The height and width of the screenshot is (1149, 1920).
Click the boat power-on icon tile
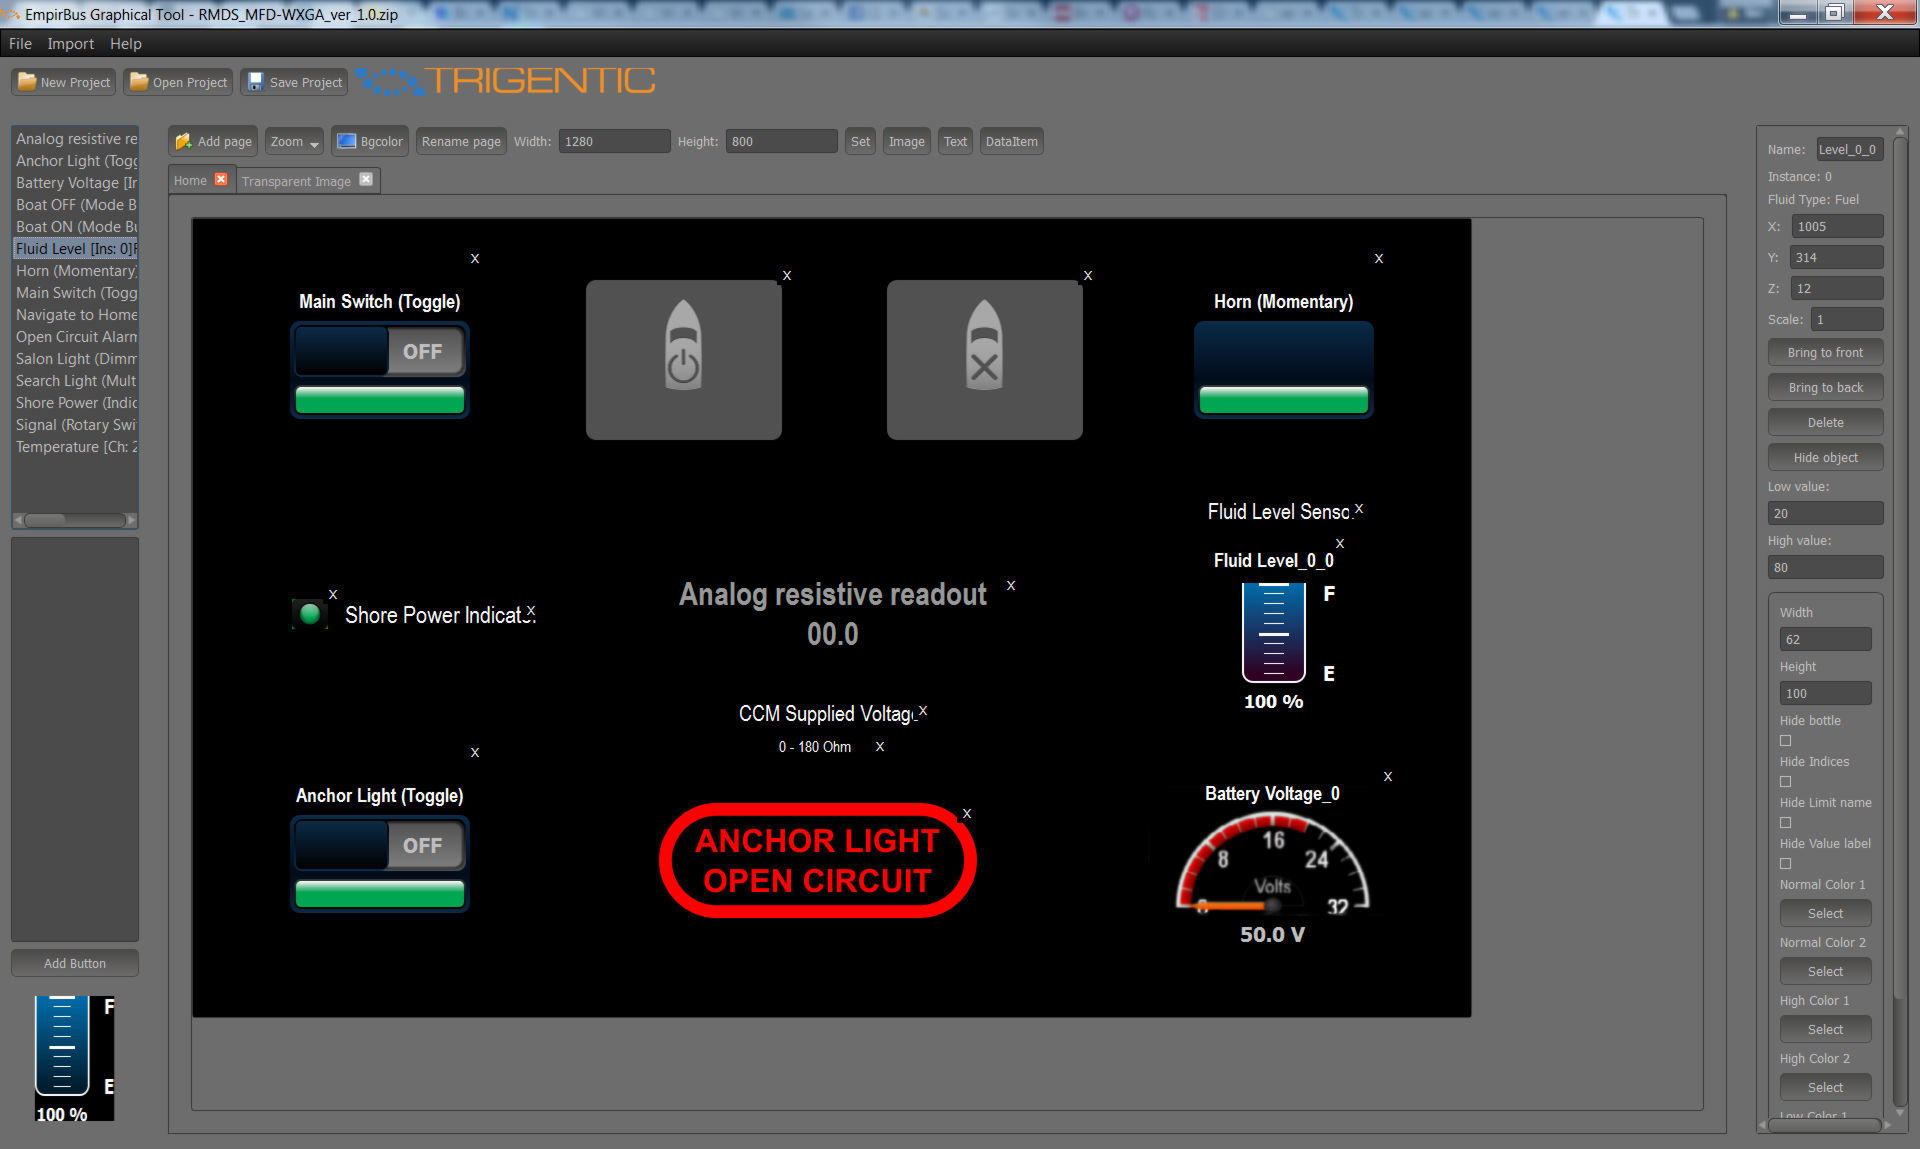pos(684,359)
